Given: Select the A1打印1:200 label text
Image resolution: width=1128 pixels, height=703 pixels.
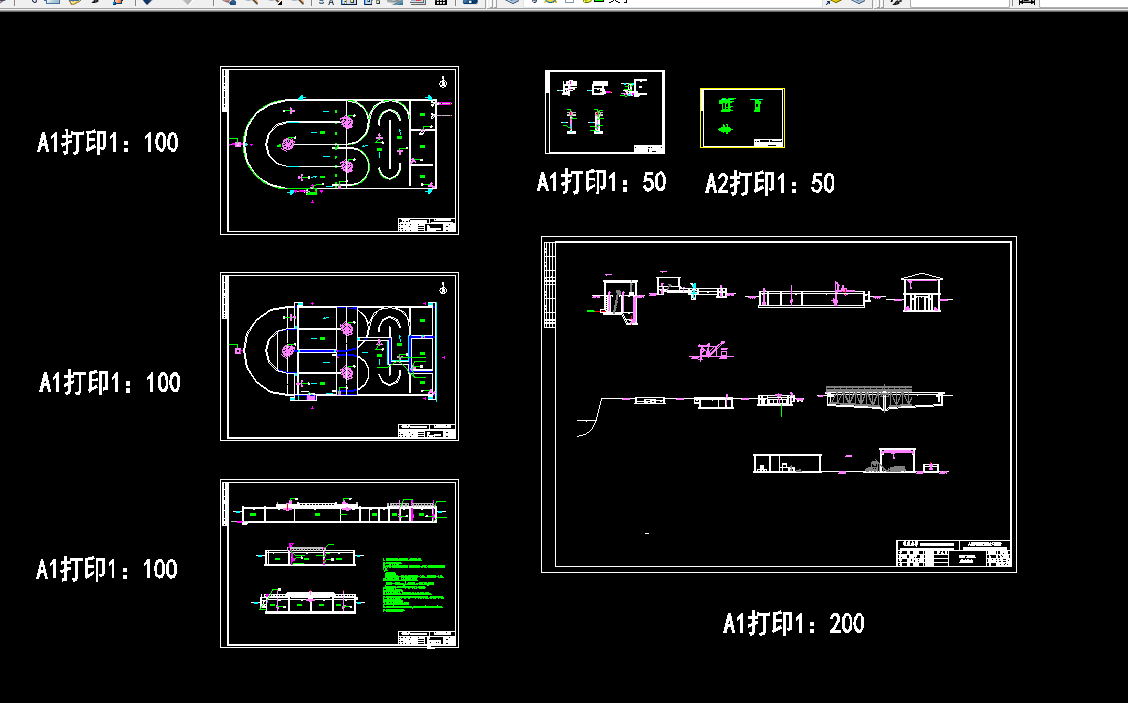Looking at the screenshot, I should pos(793,623).
